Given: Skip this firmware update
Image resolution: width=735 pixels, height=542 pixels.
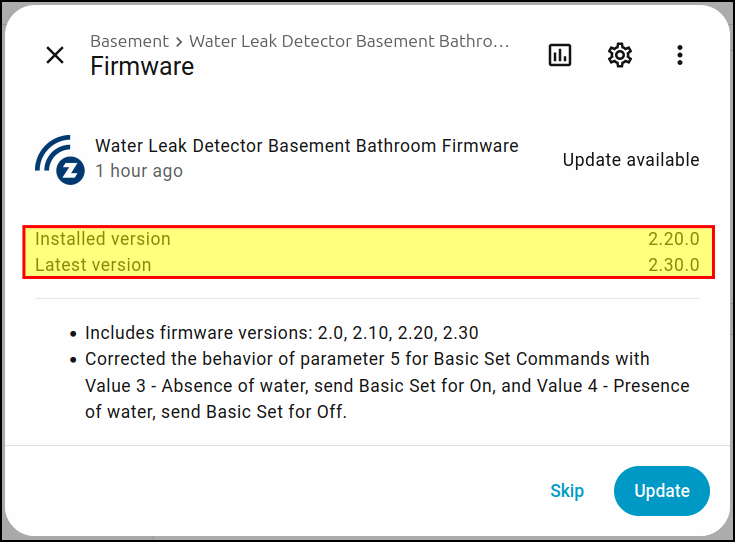Looking at the screenshot, I should click(x=567, y=491).
